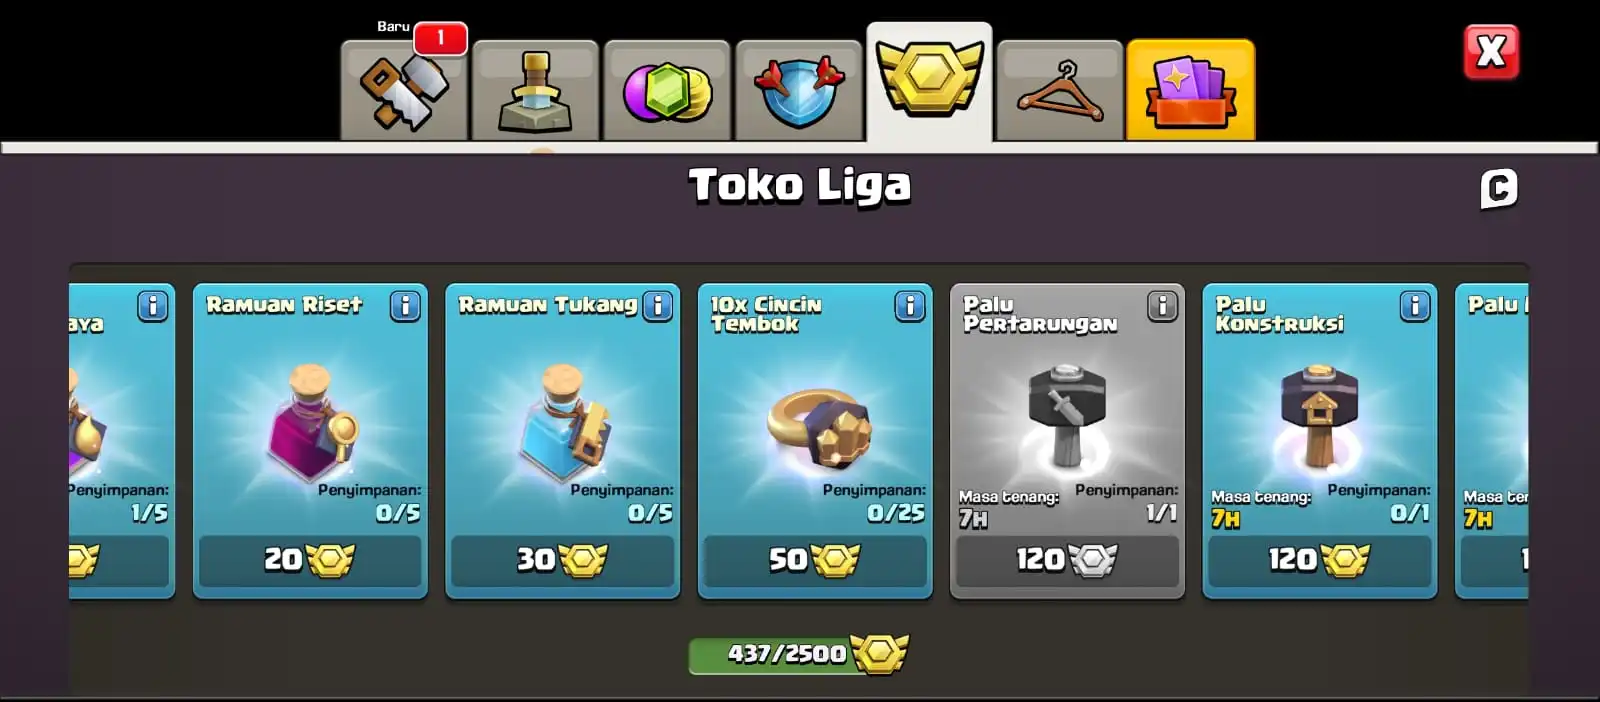
Task: Show info for Palu Pertarungan
Action: [x=1162, y=306]
